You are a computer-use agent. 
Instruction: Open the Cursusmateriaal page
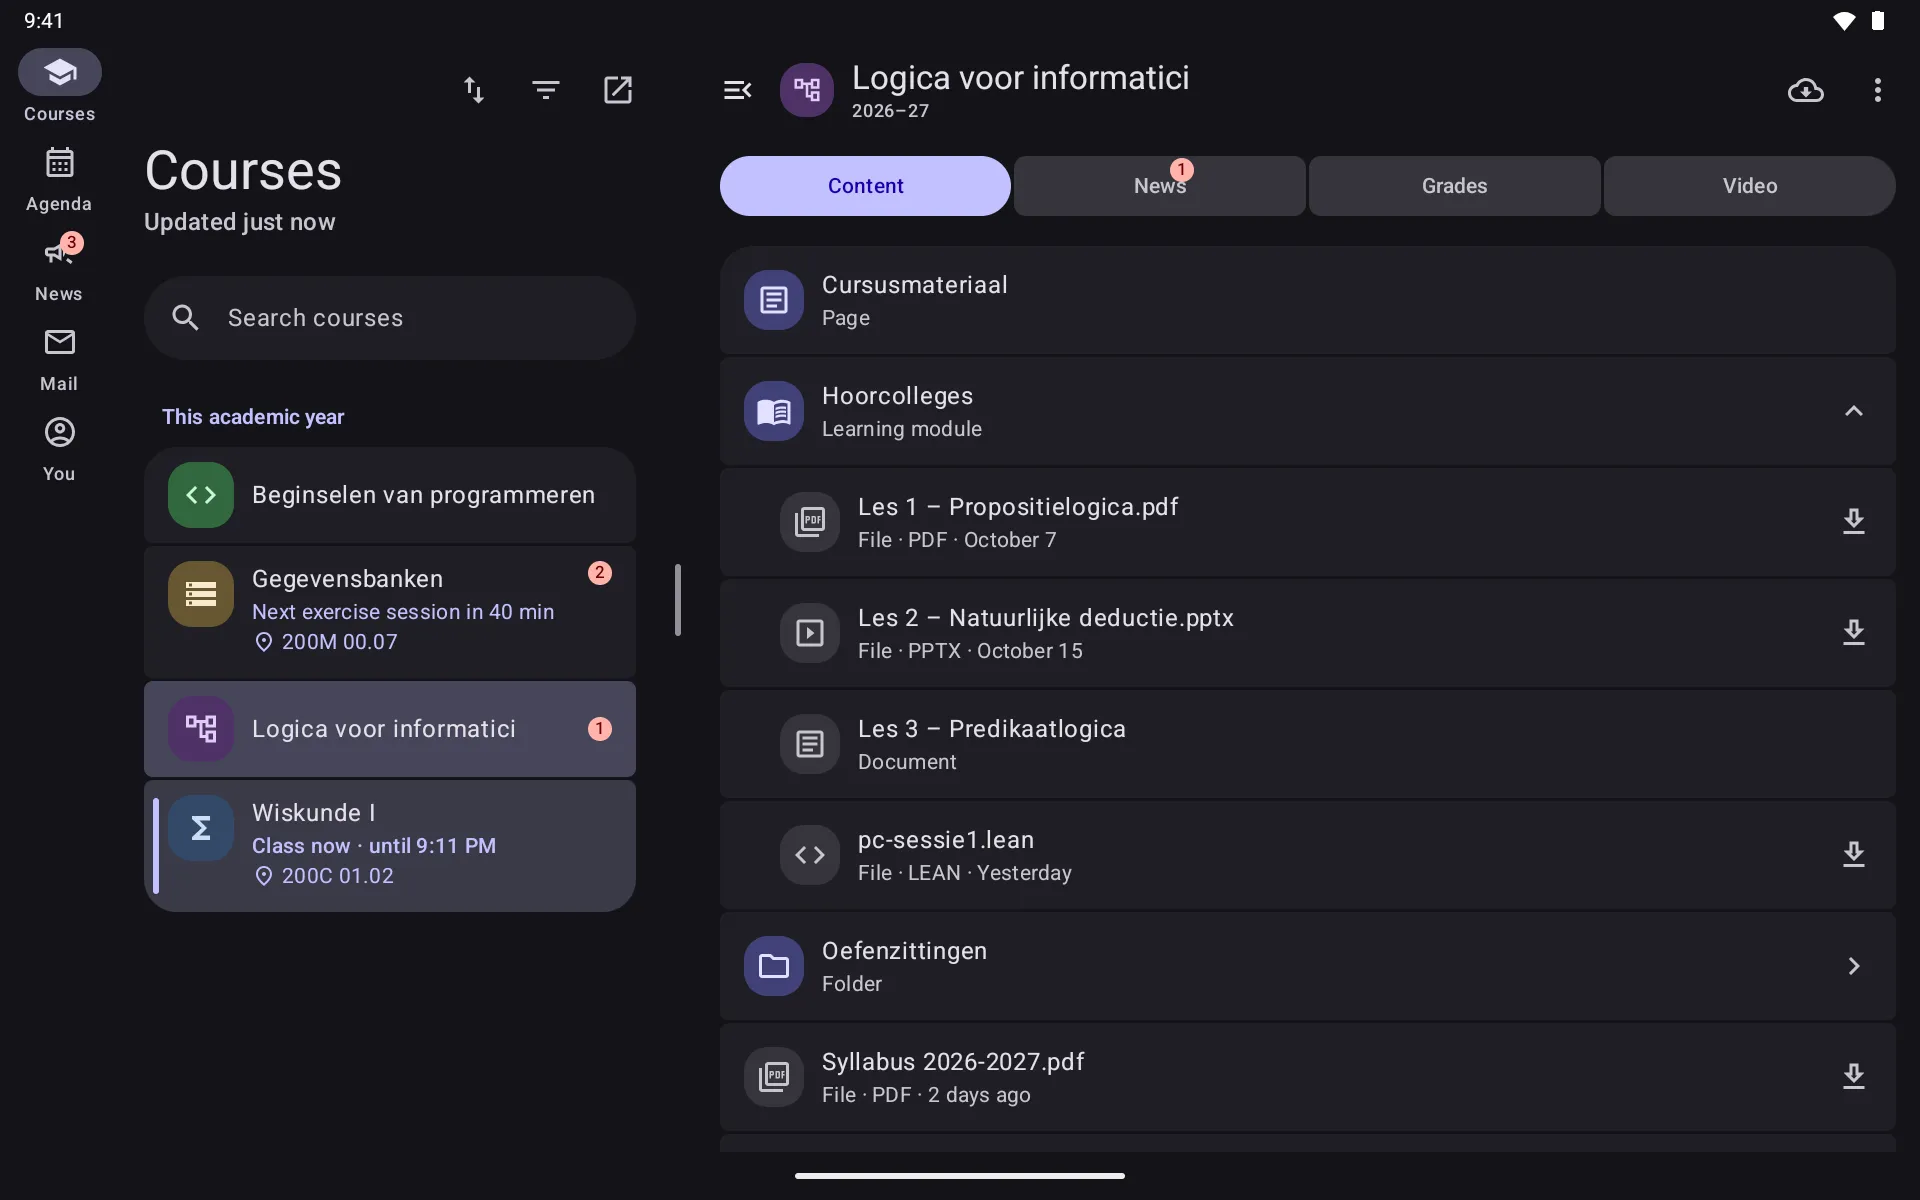pyautogui.click(x=1307, y=300)
